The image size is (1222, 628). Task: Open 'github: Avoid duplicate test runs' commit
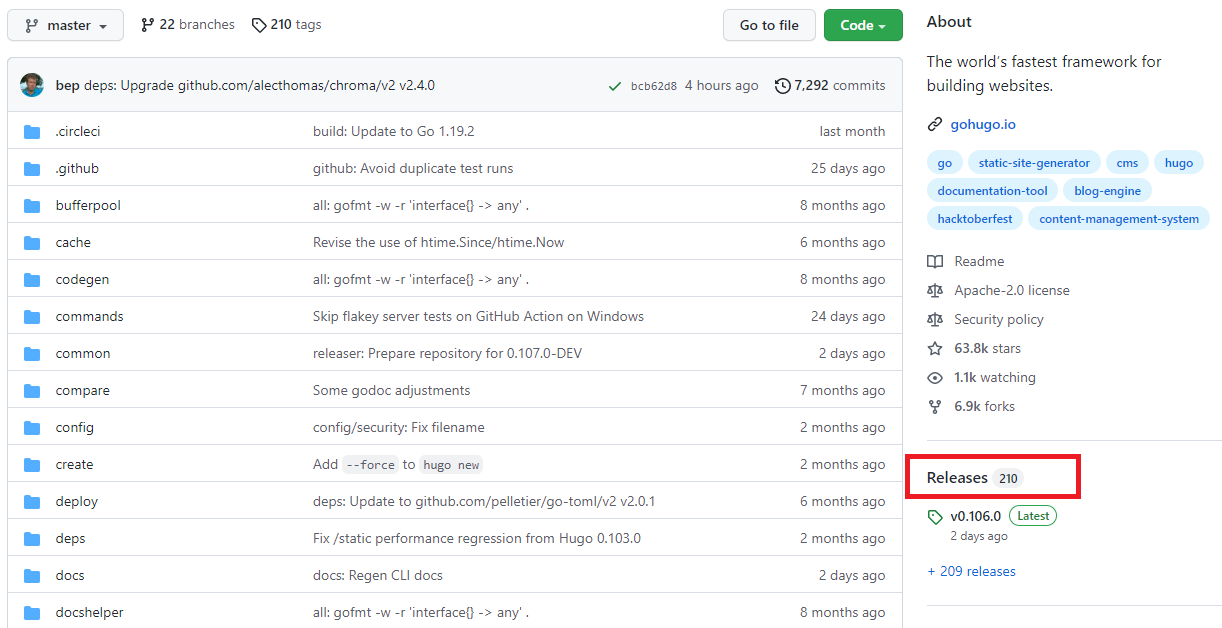[413, 168]
